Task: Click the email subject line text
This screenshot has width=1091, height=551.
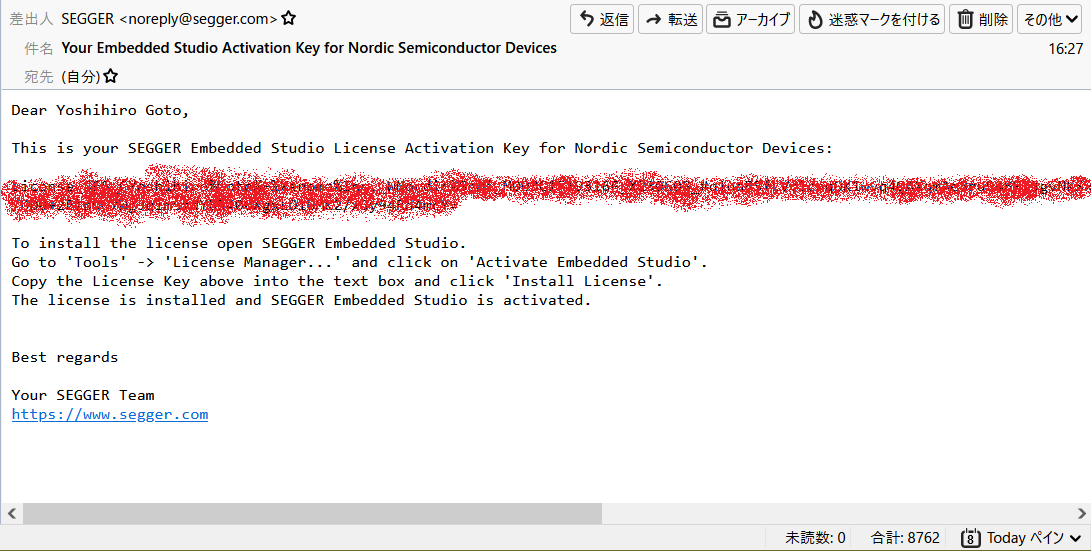Action: point(309,48)
